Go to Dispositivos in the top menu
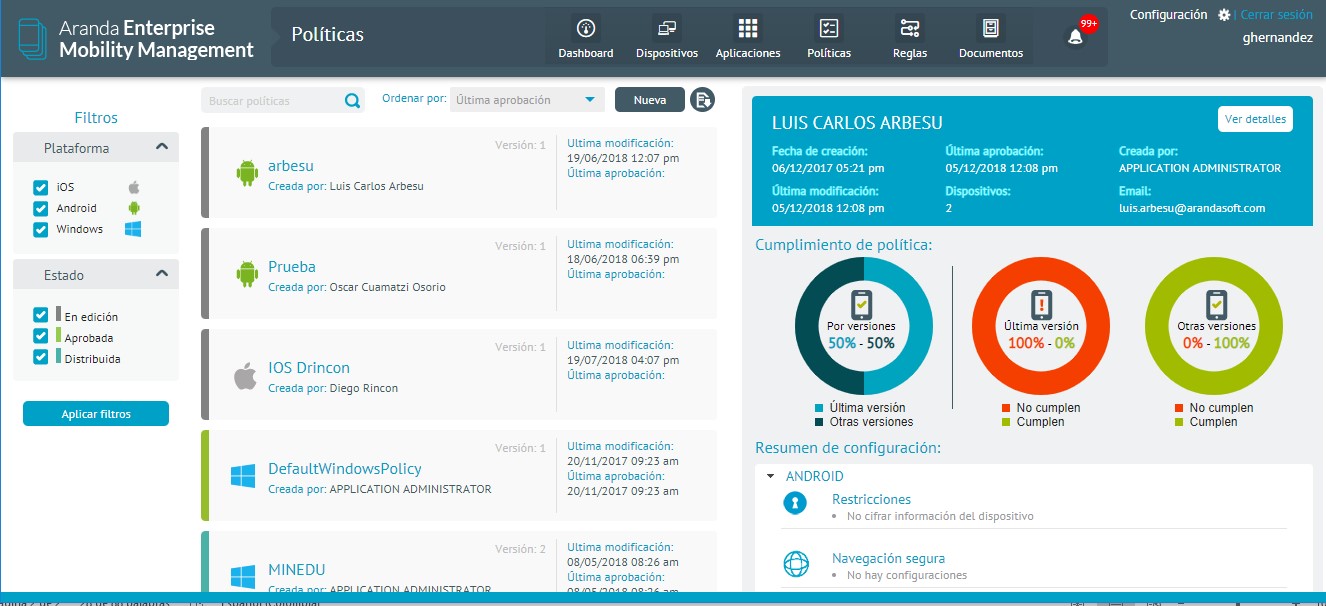 [x=667, y=53]
